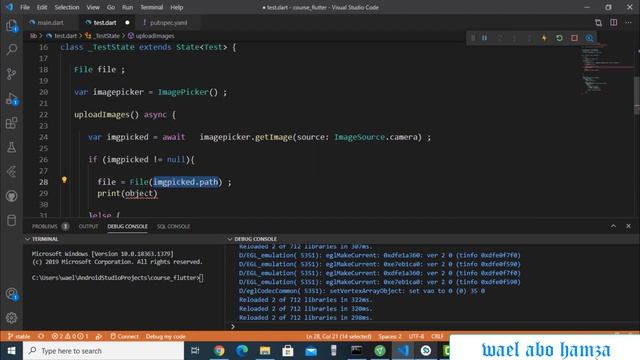Screen dimensions: 640x360
Task: Open the Task View taskbar button
Action: [x=195, y=351]
